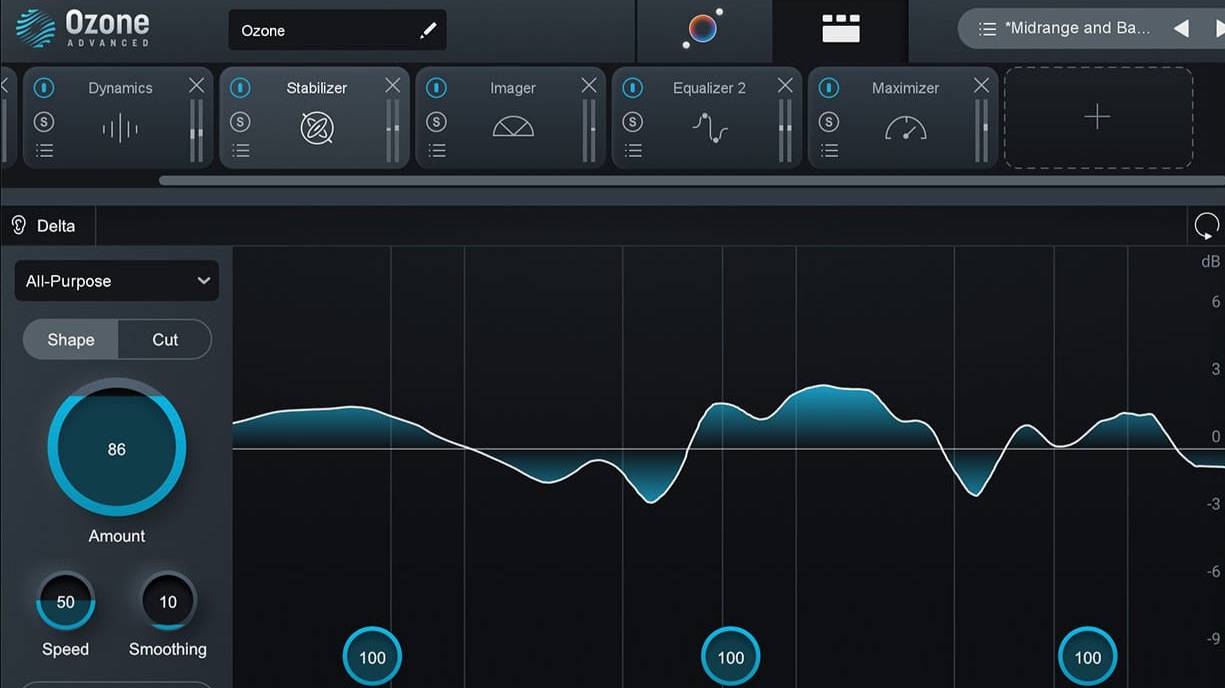
Task: Solo the Dynamics module
Action: coord(44,122)
